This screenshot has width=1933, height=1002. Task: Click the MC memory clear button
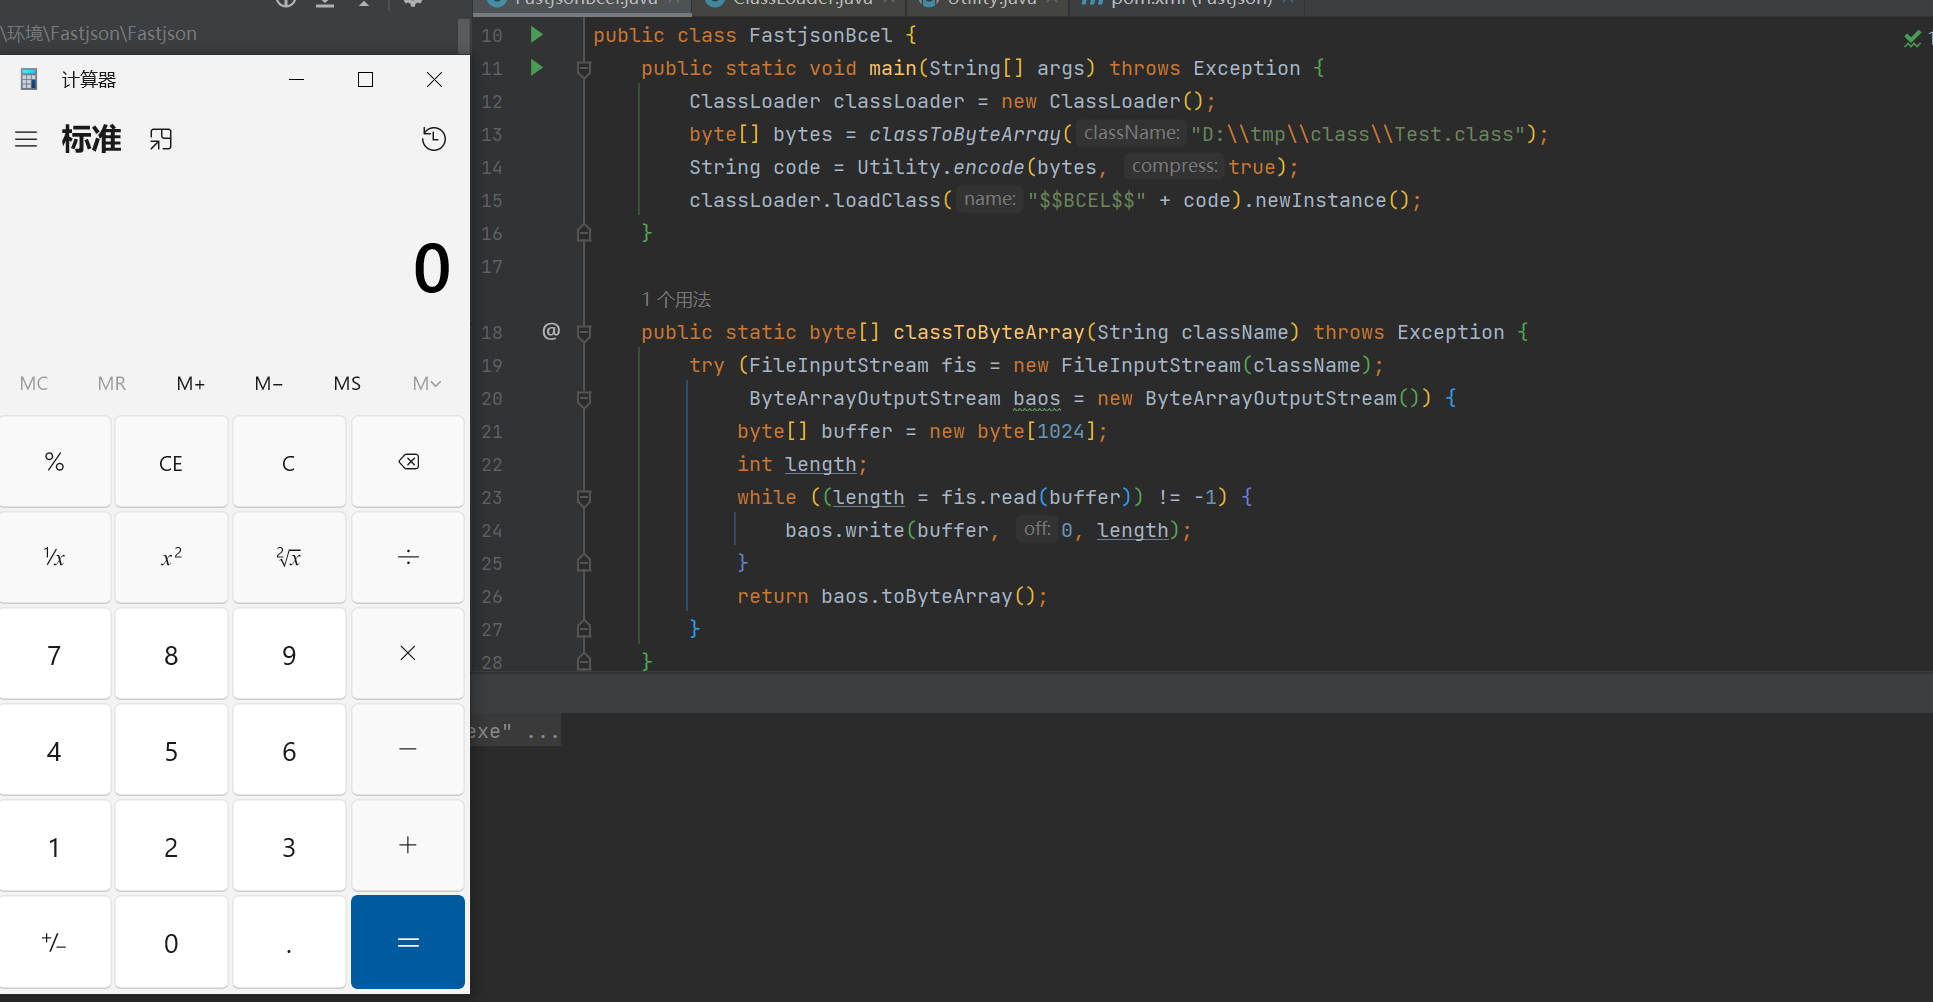(34, 383)
